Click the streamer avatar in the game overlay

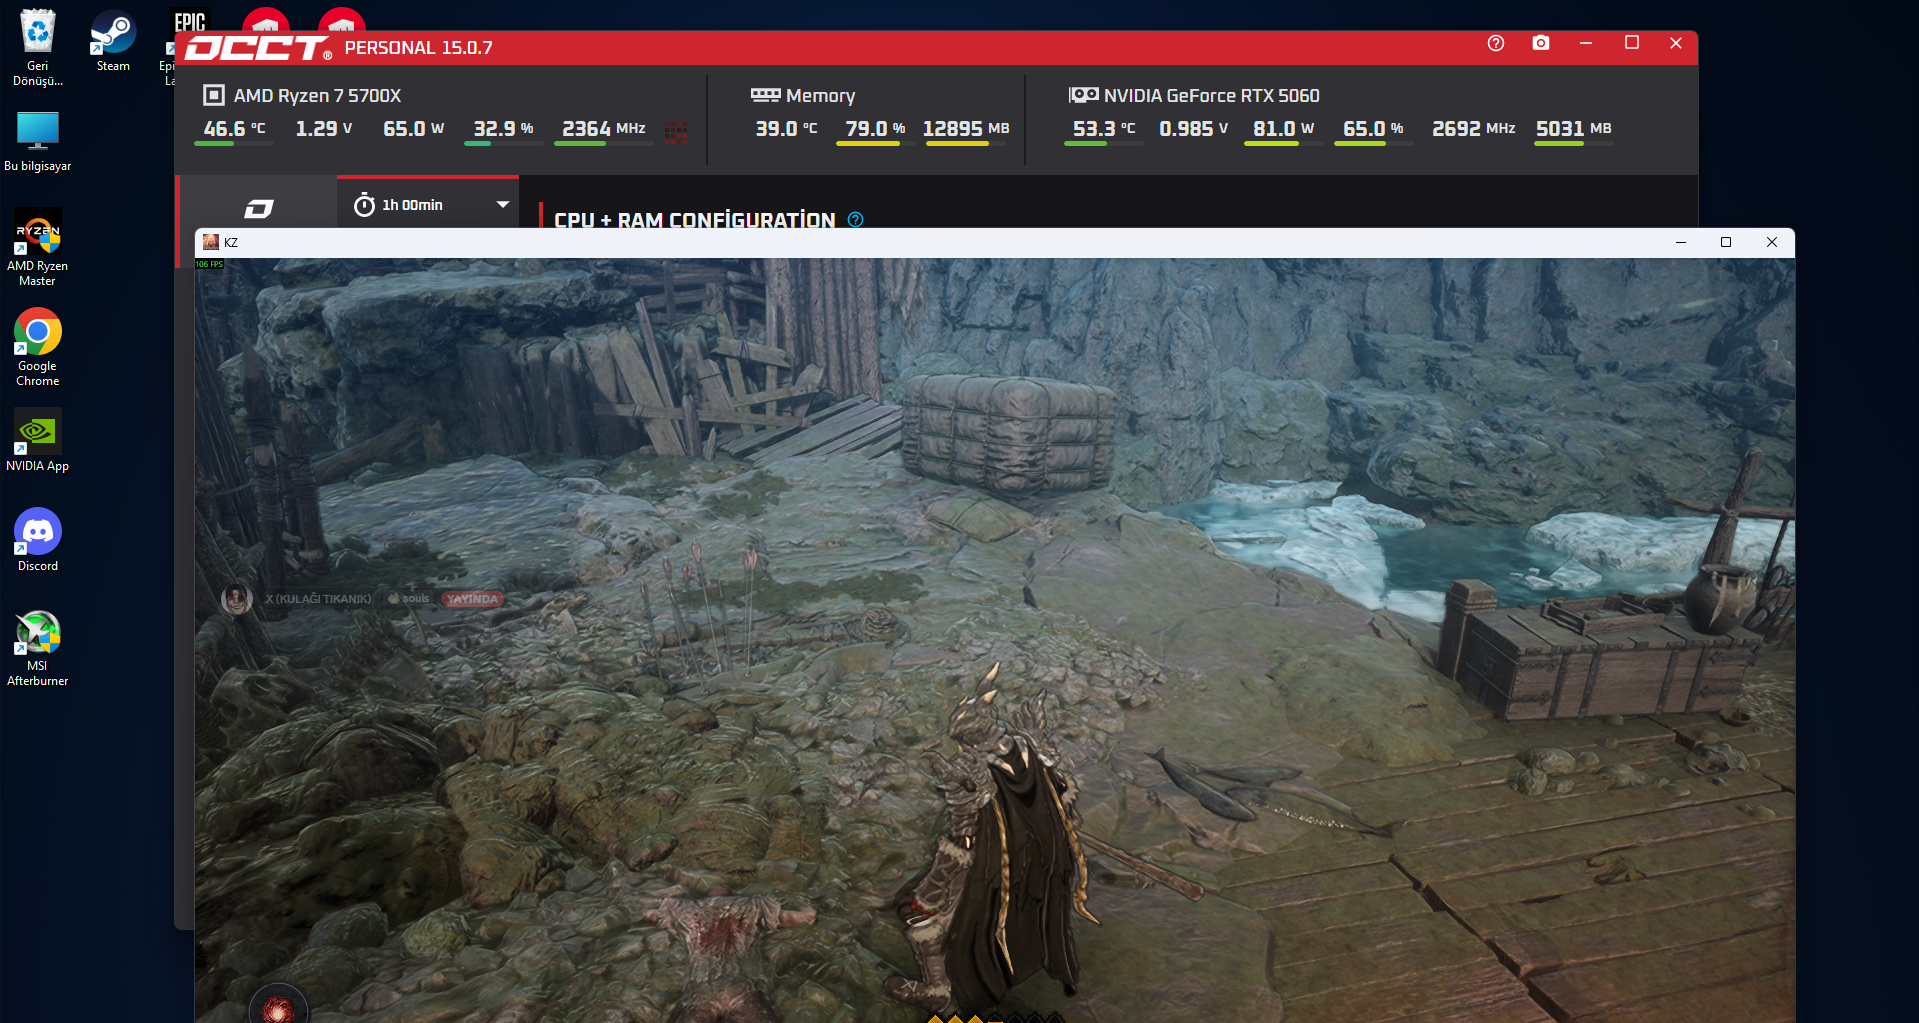237,599
